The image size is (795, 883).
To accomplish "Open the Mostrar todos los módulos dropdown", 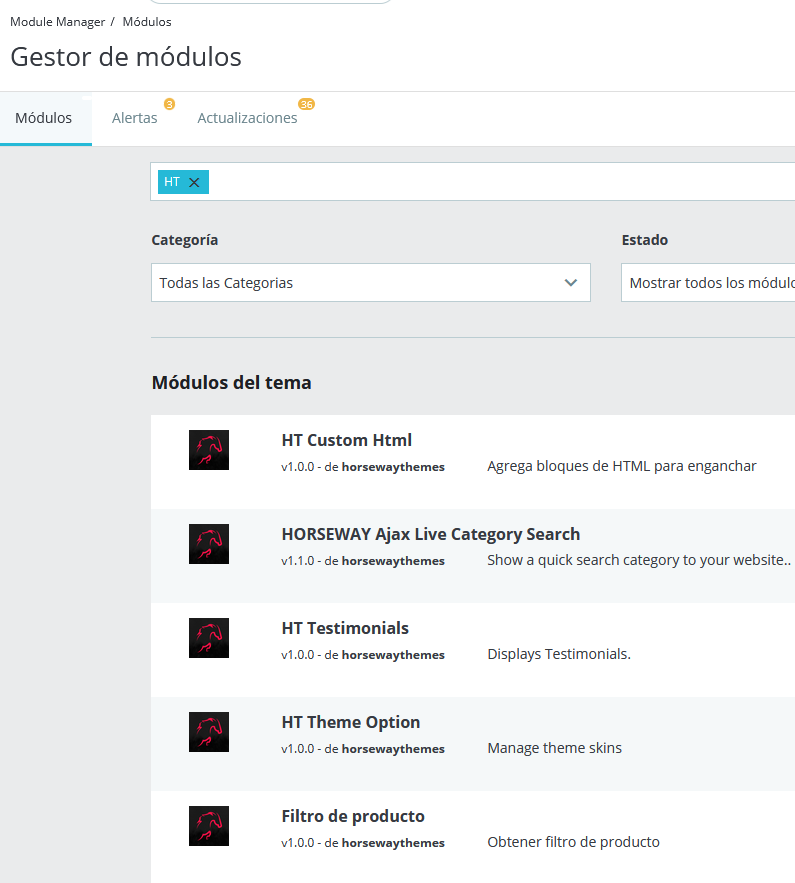I will pos(708,283).
